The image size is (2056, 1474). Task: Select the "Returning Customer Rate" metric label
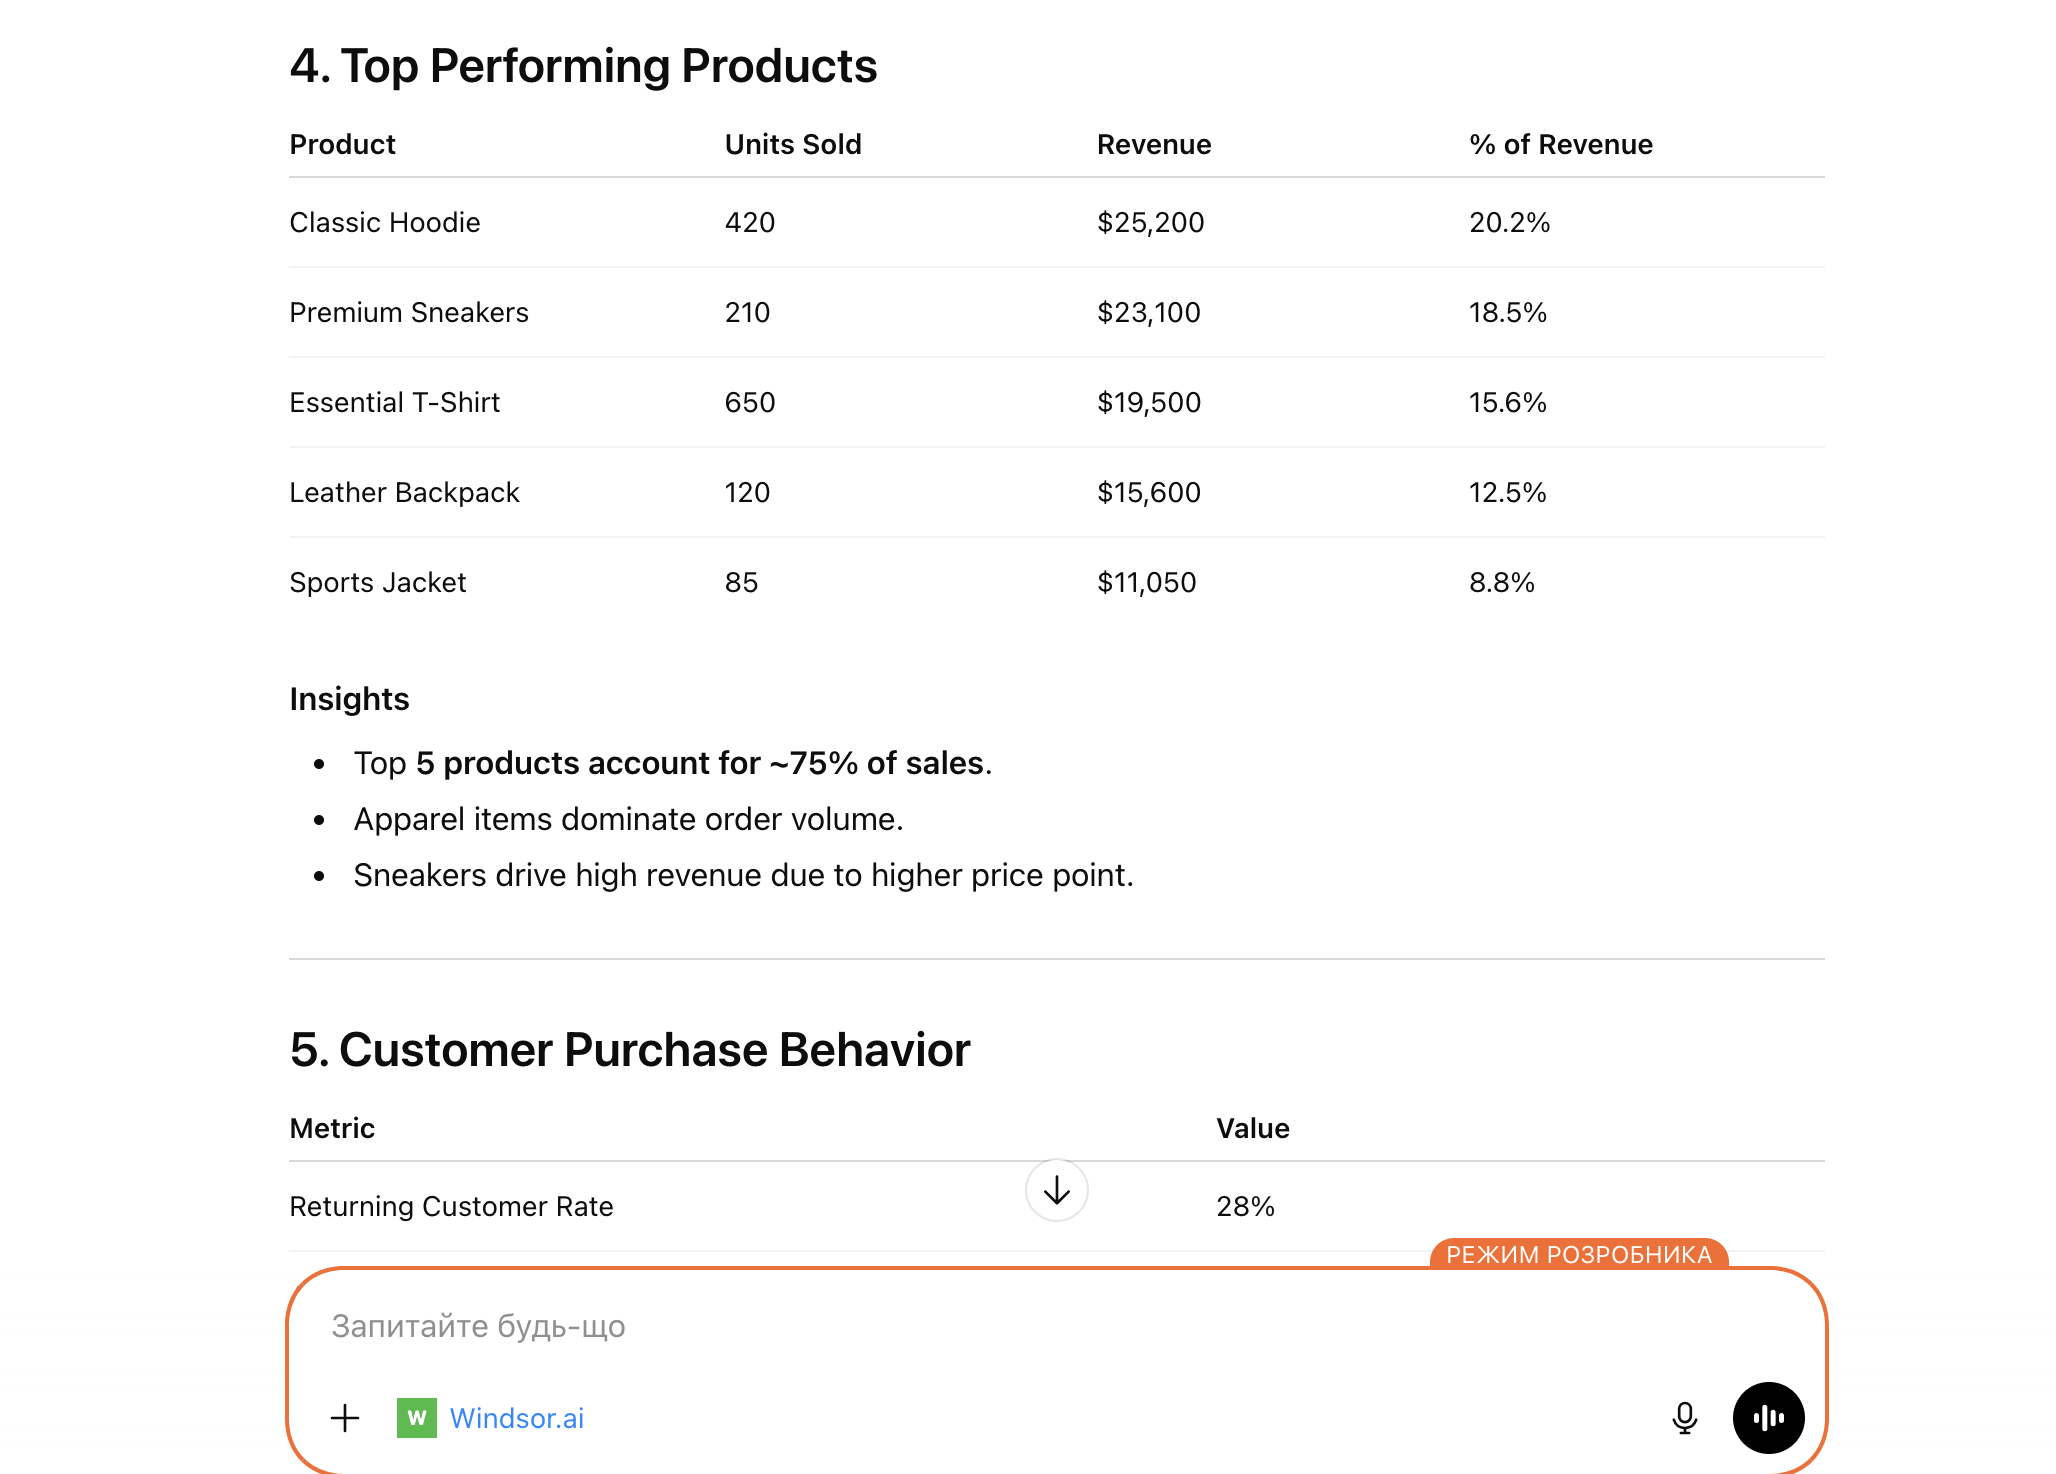pyautogui.click(x=451, y=1206)
